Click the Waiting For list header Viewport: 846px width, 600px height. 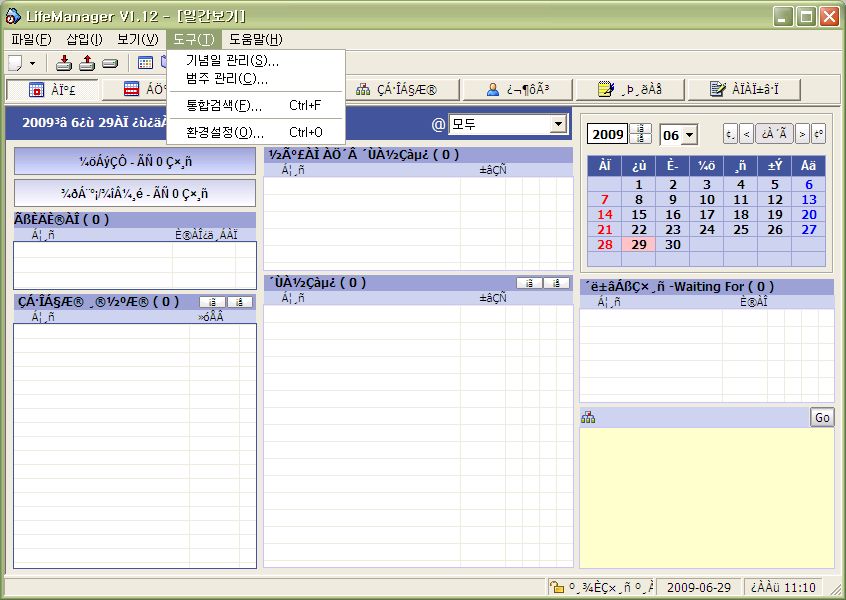point(707,287)
